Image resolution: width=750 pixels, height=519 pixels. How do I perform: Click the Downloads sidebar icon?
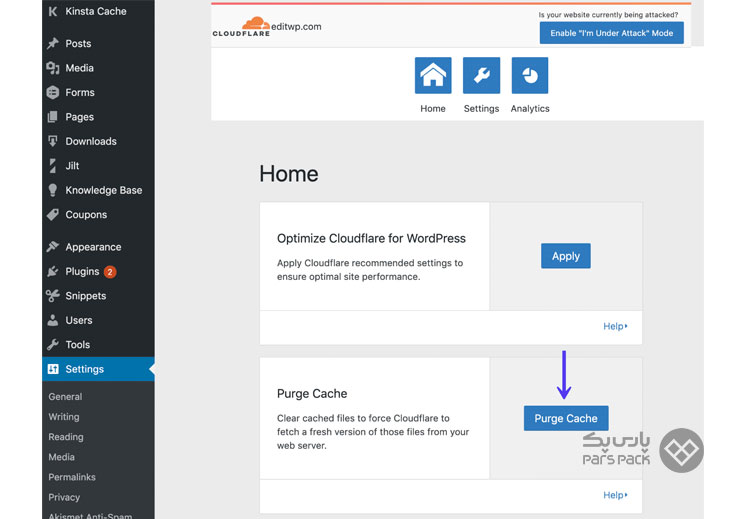(53, 141)
